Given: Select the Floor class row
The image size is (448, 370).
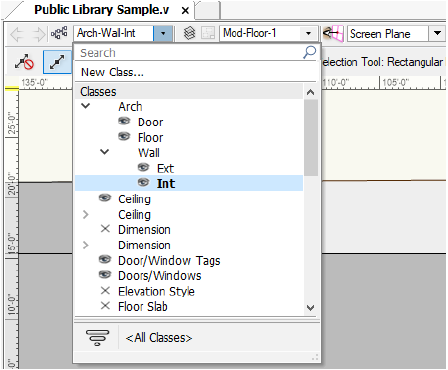Looking at the screenshot, I should [189, 137].
